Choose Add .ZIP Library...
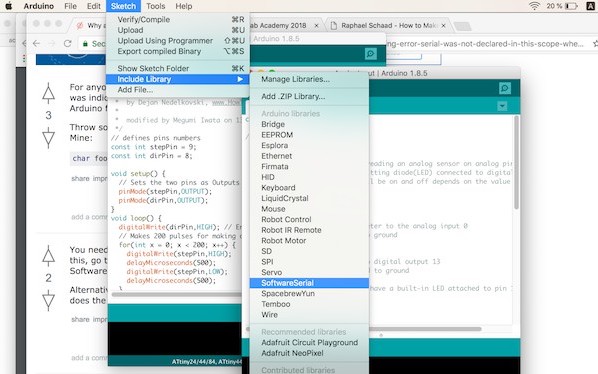 pyautogui.click(x=309, y=96)
